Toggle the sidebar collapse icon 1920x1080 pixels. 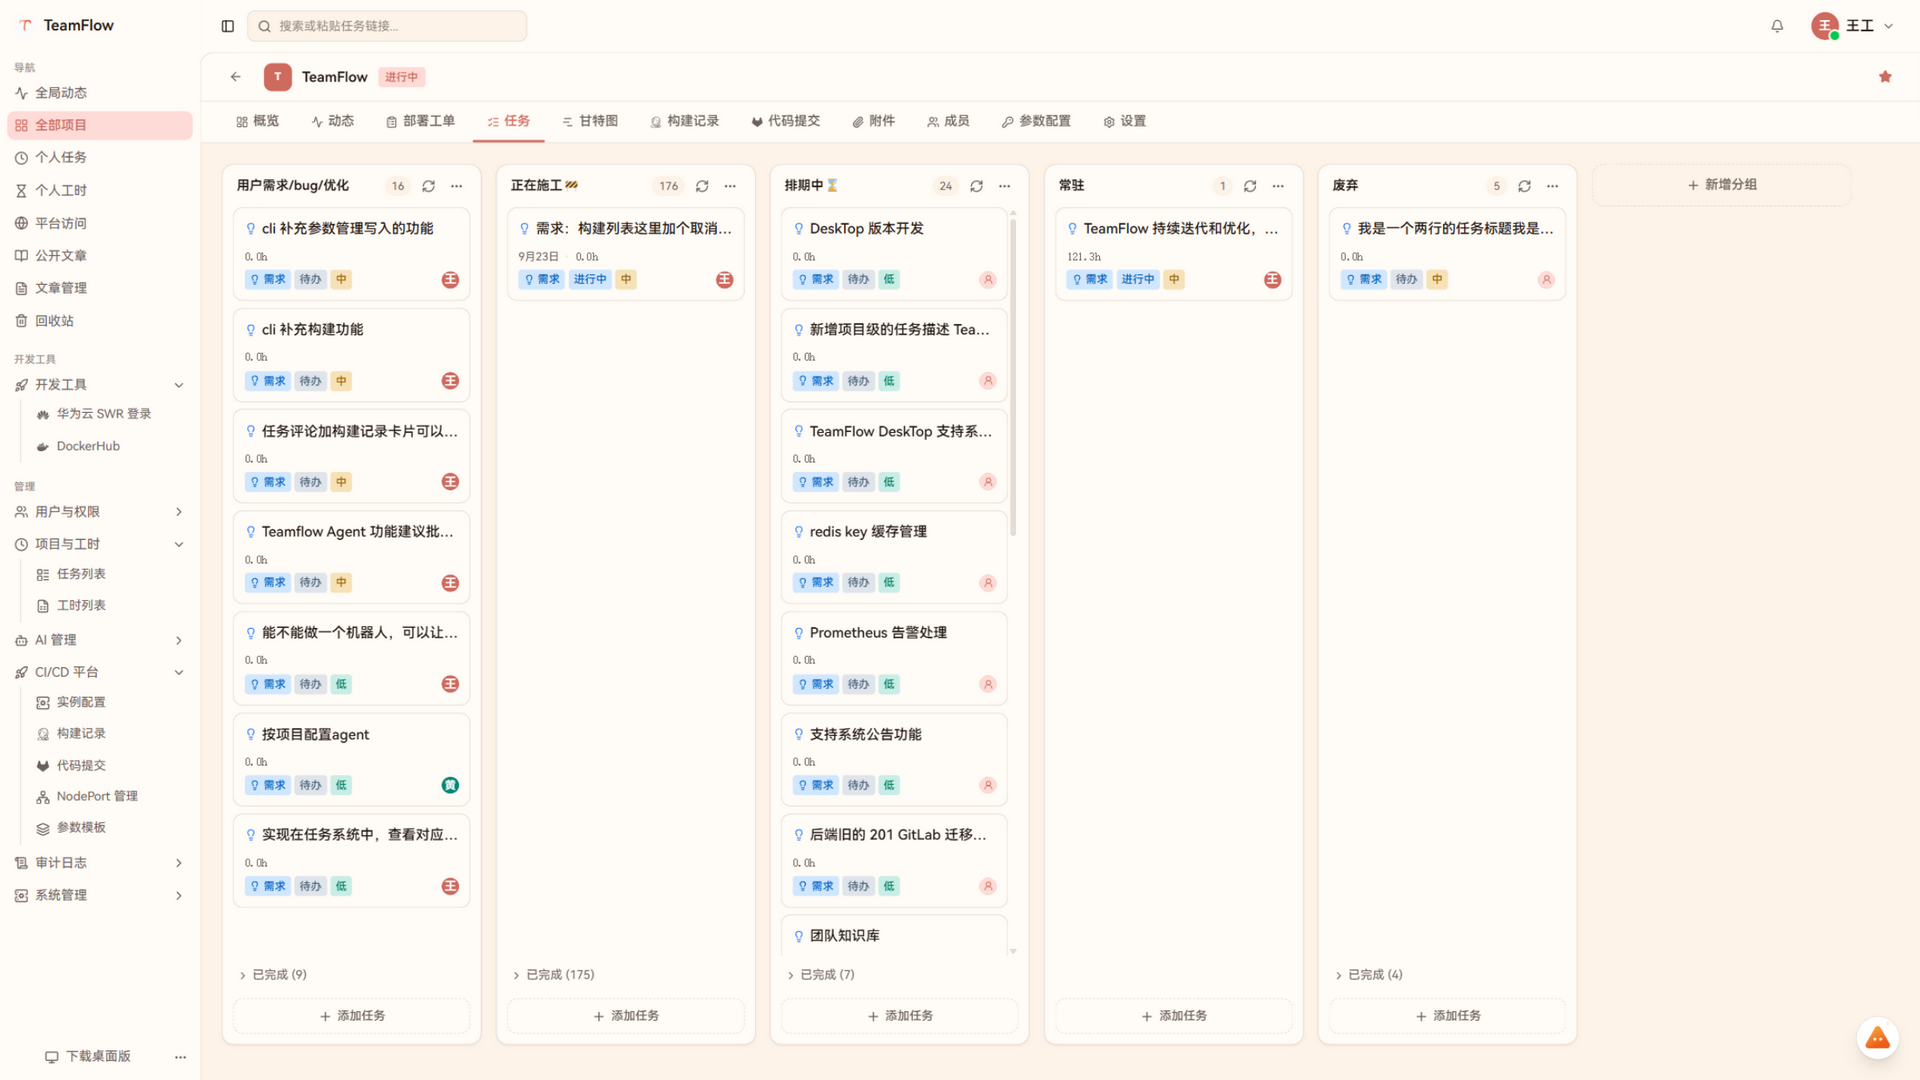(228, 26)
